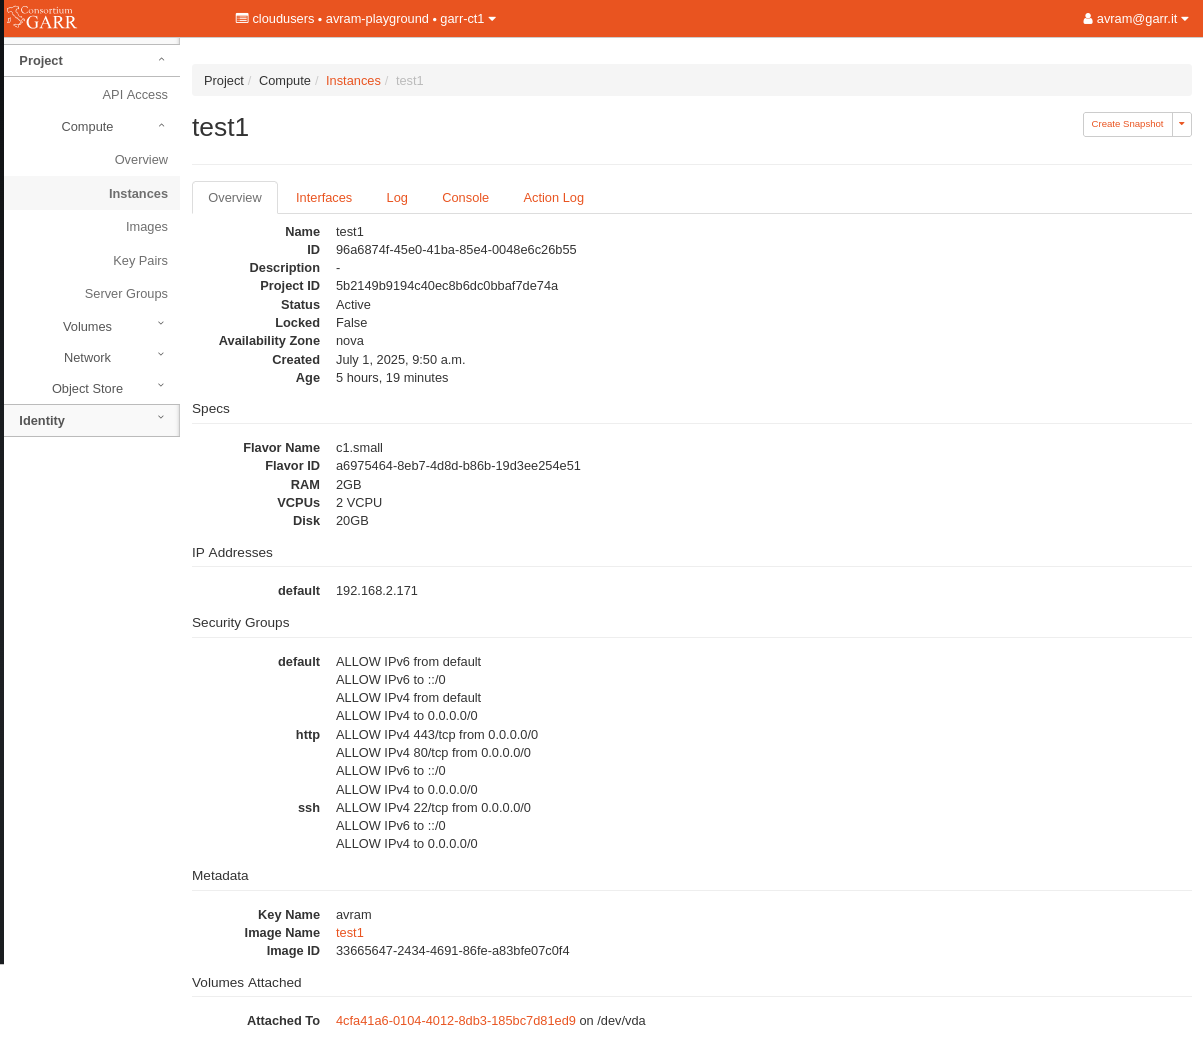1203x1054 pixels.
Task: Click rule ALLOW IPv4 22/tcp from 0.0.0.0/0
Action: pyautogui.click(x=433, y=808)
